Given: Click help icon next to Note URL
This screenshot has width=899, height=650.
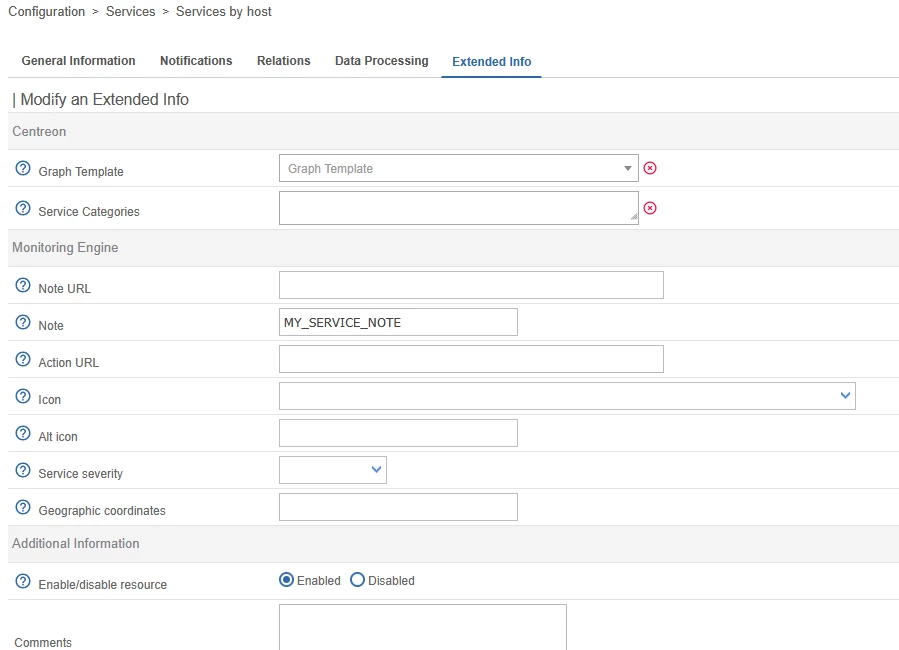Looking at the screenshot, I should (23, 286).
